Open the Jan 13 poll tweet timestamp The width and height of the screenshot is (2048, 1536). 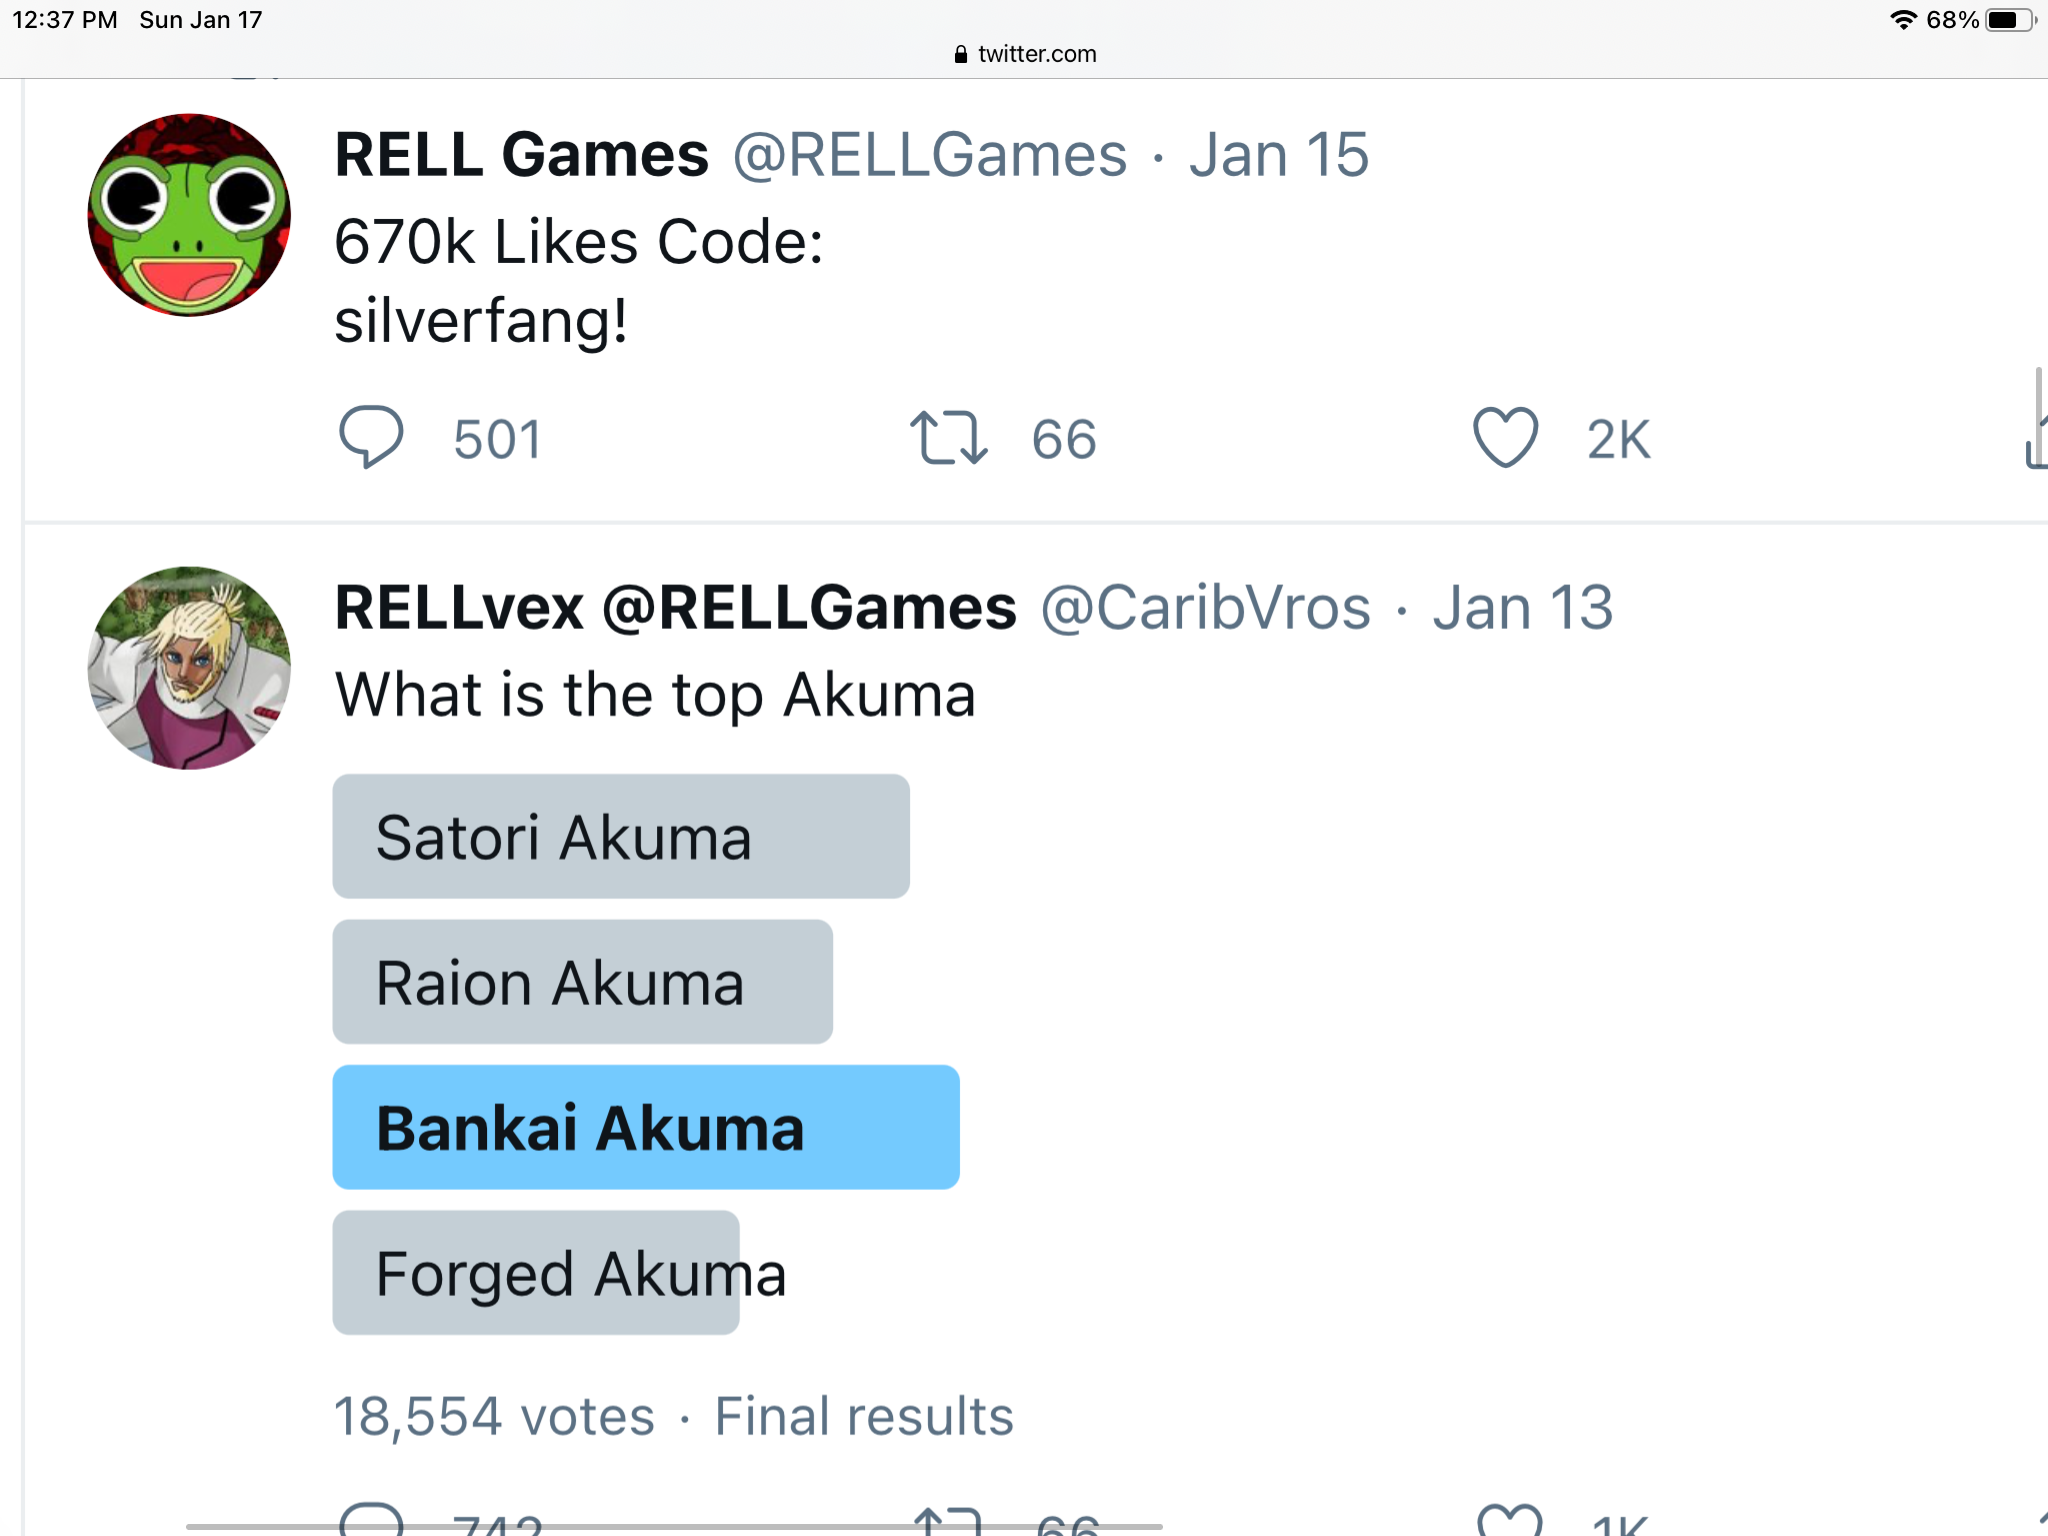click(1522, 608)
